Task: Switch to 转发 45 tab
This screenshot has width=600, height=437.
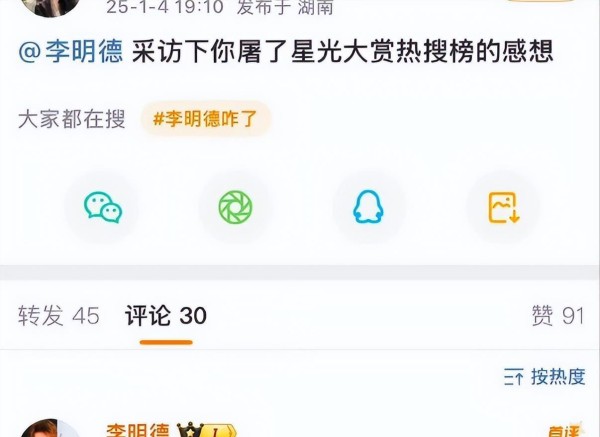Action: pos(59,316)
